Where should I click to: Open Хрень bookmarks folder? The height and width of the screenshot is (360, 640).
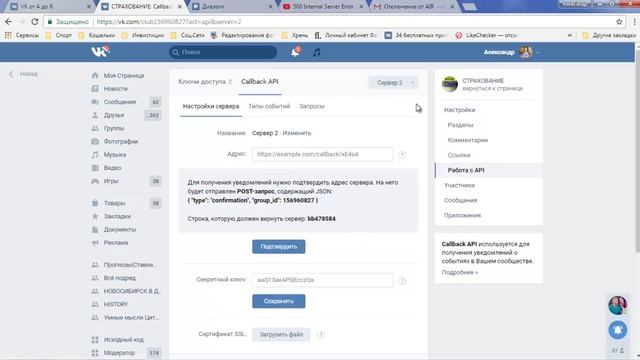(296, 36)
